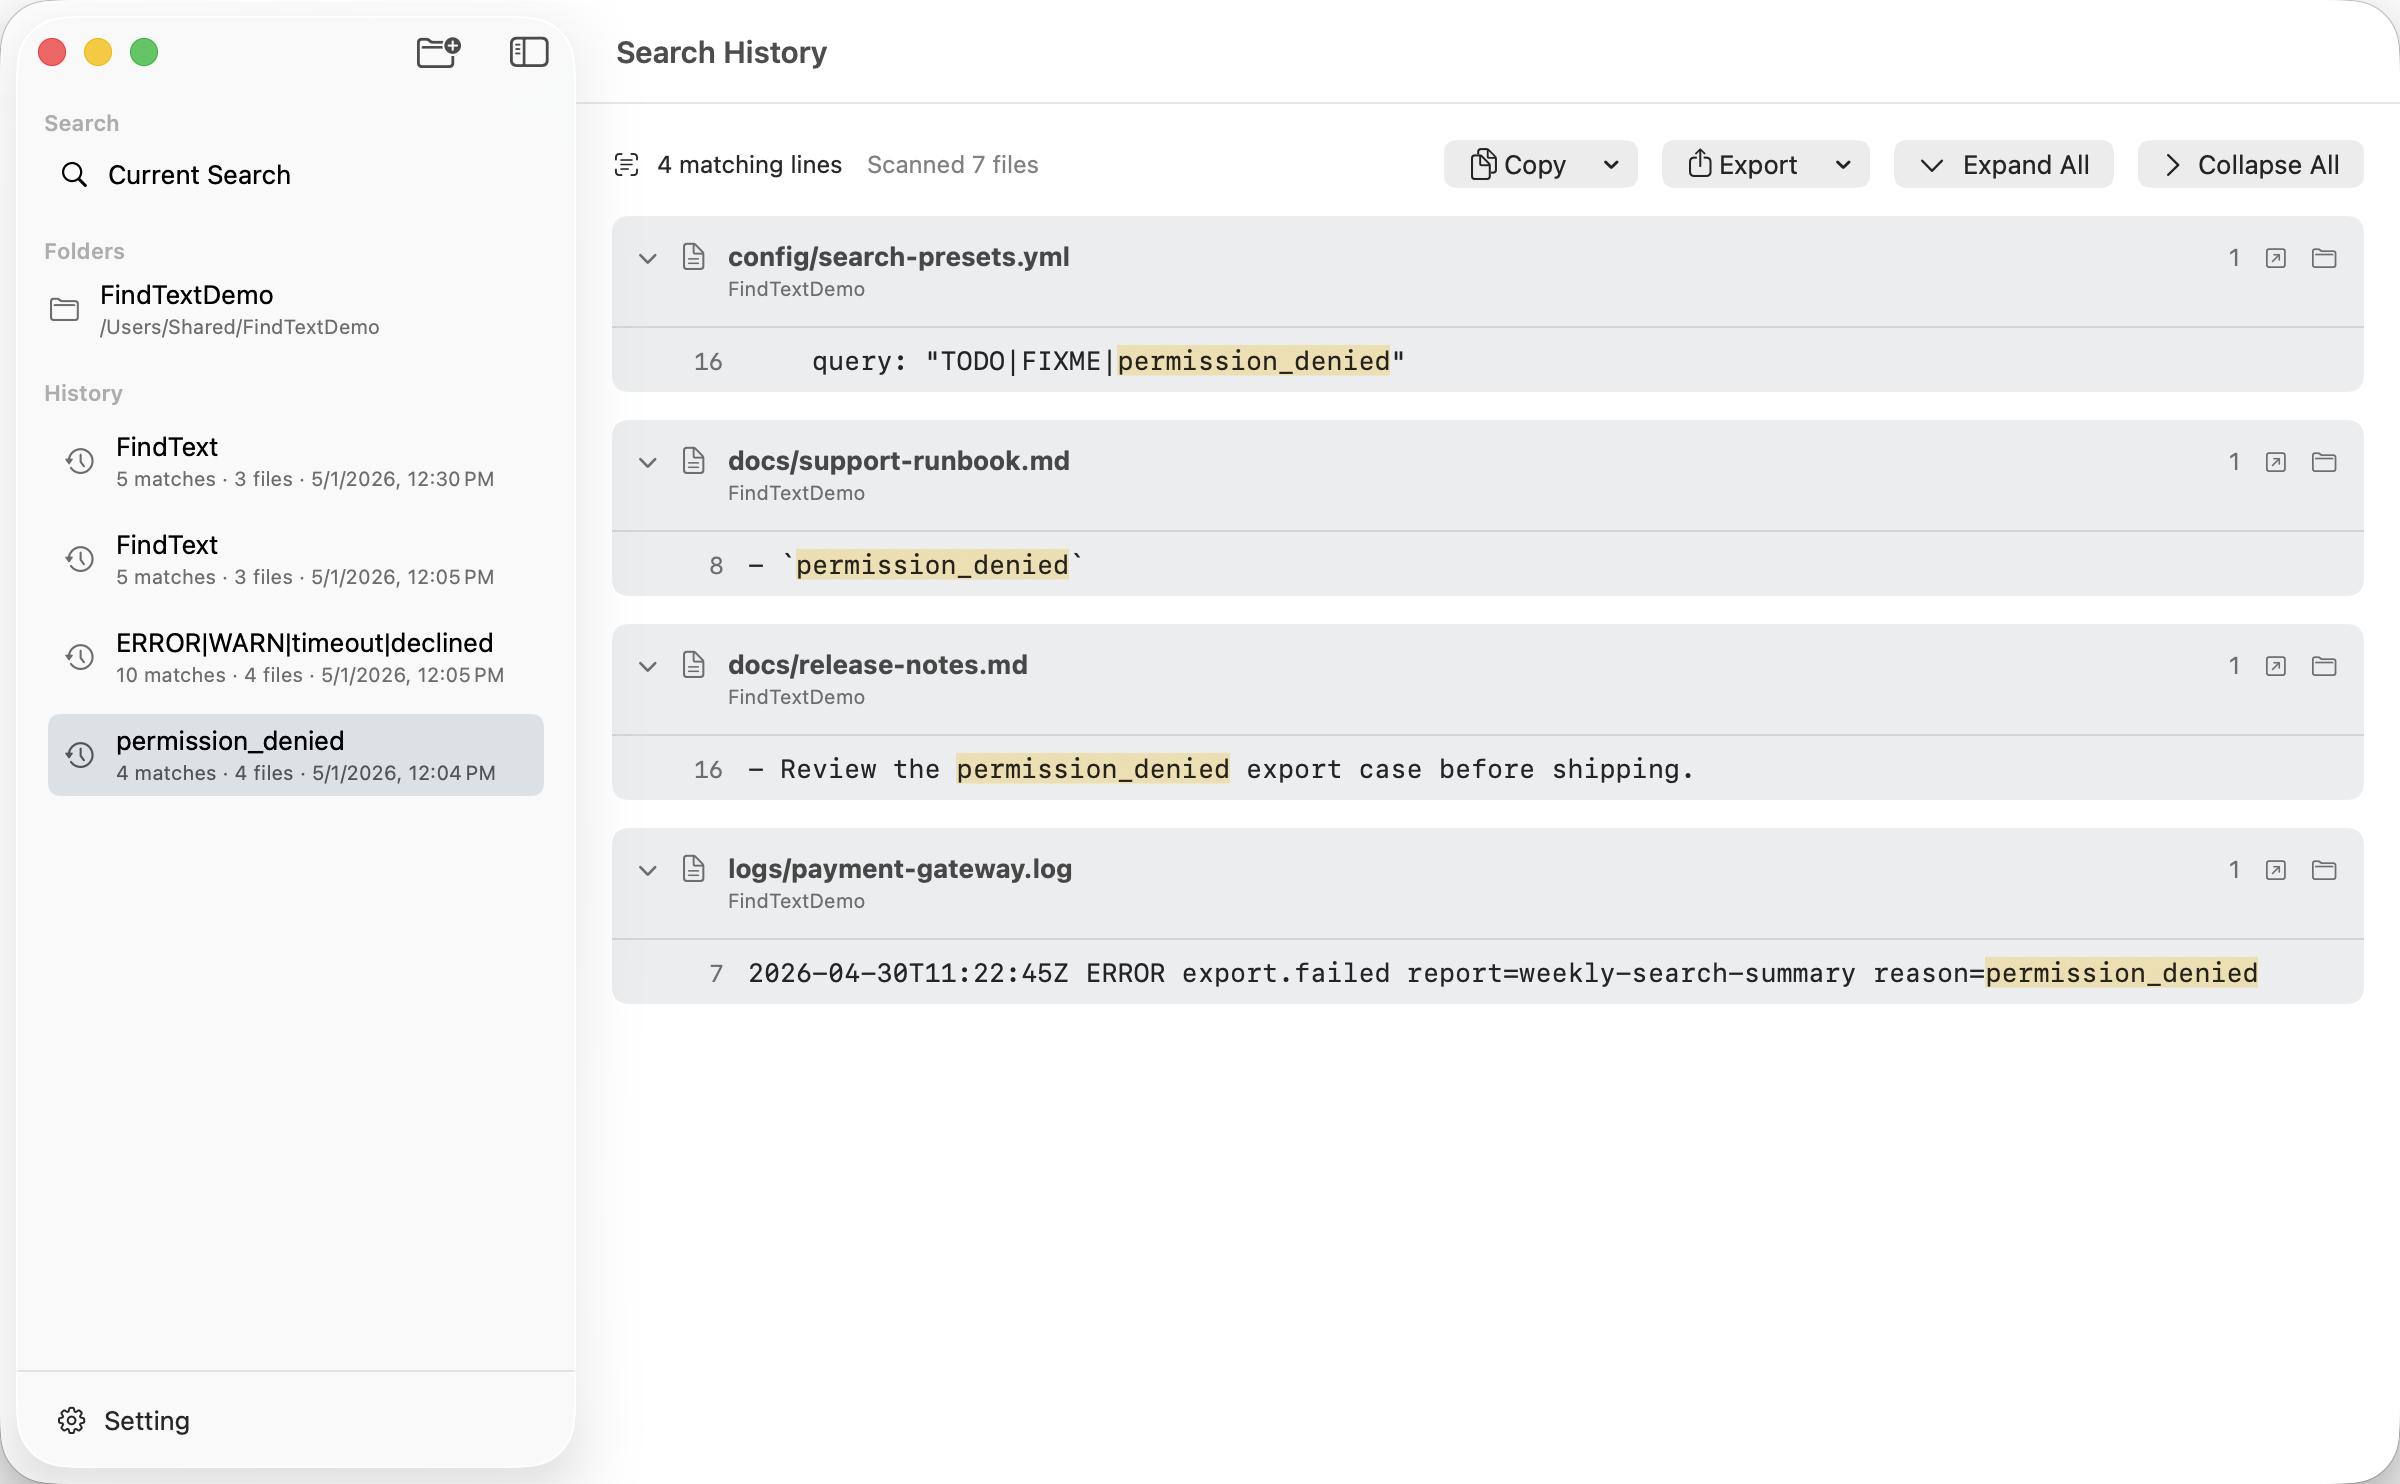Collapse the docs/support-runbook.md result group

(x=648, y=462)
